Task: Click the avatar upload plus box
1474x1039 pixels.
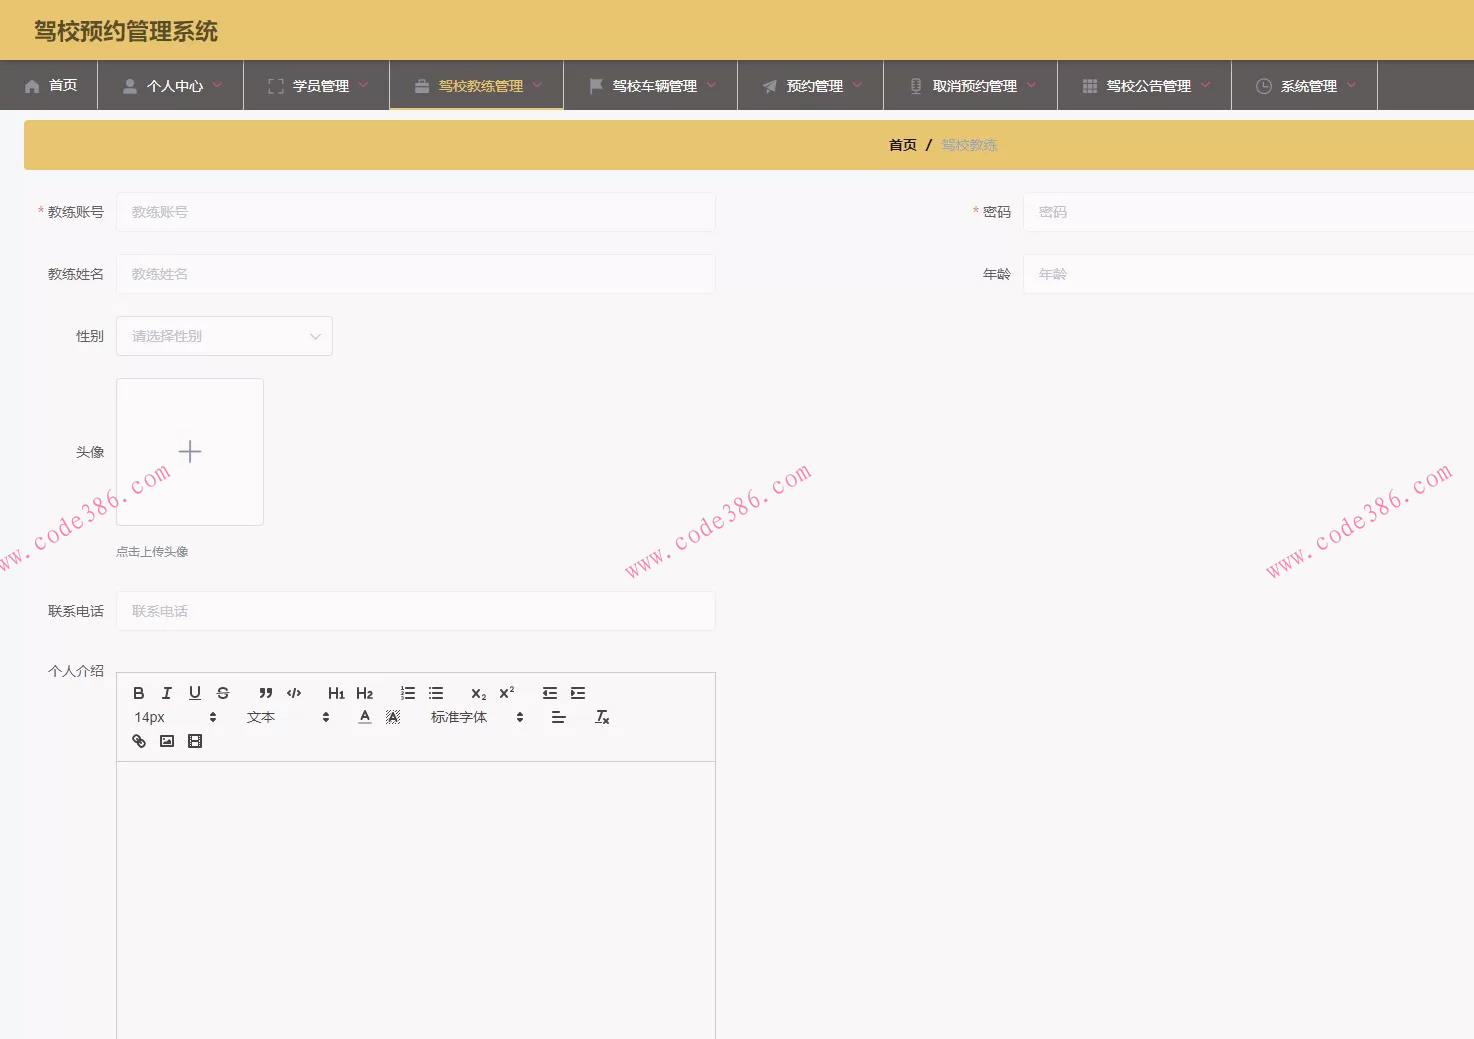Action: coord(190,452)
